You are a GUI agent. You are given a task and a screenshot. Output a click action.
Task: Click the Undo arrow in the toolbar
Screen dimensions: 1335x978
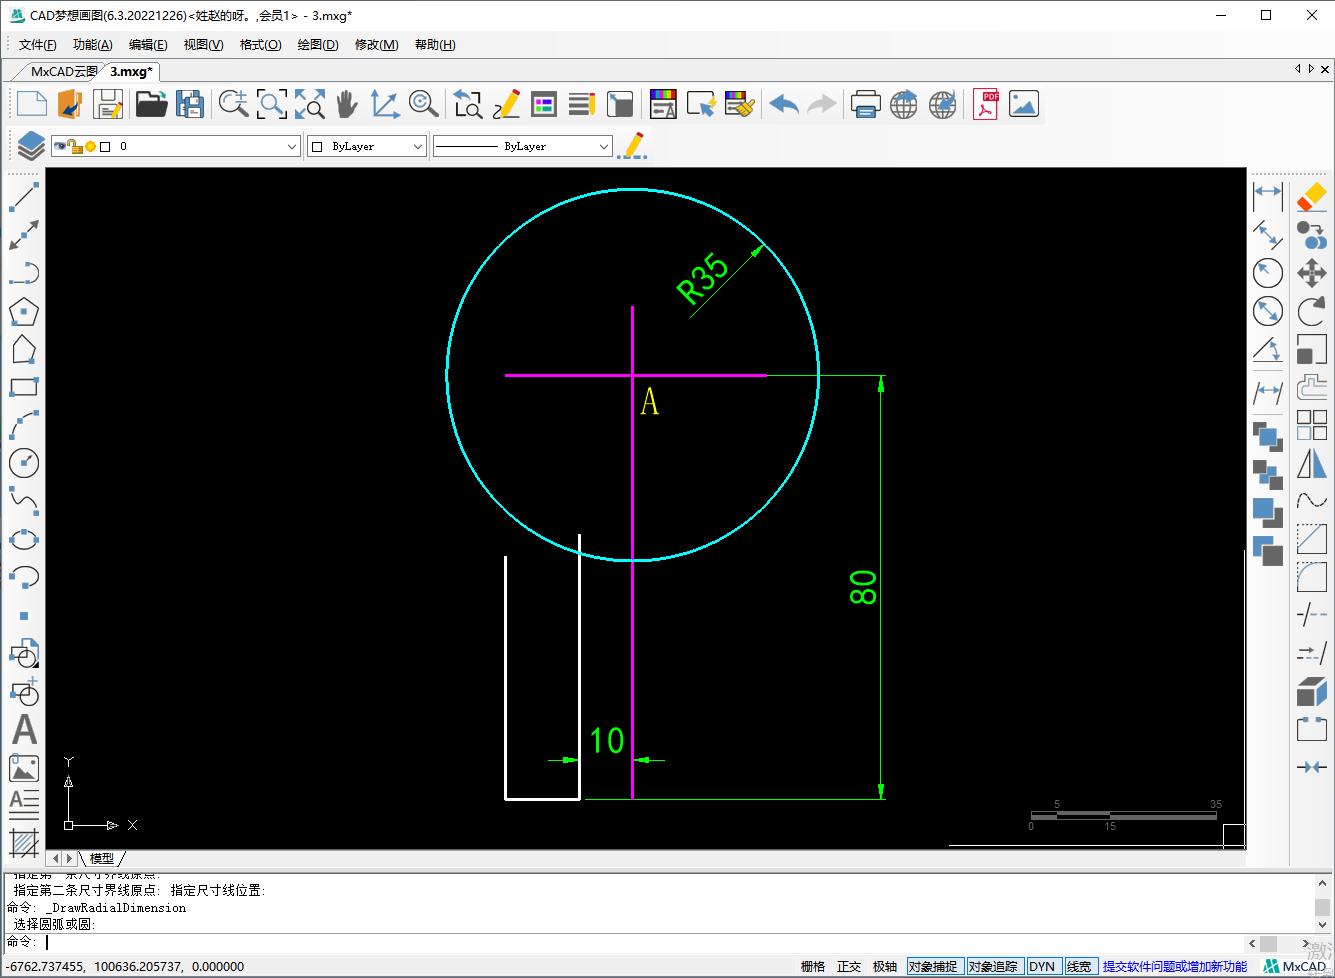click(x=784, y=103)
